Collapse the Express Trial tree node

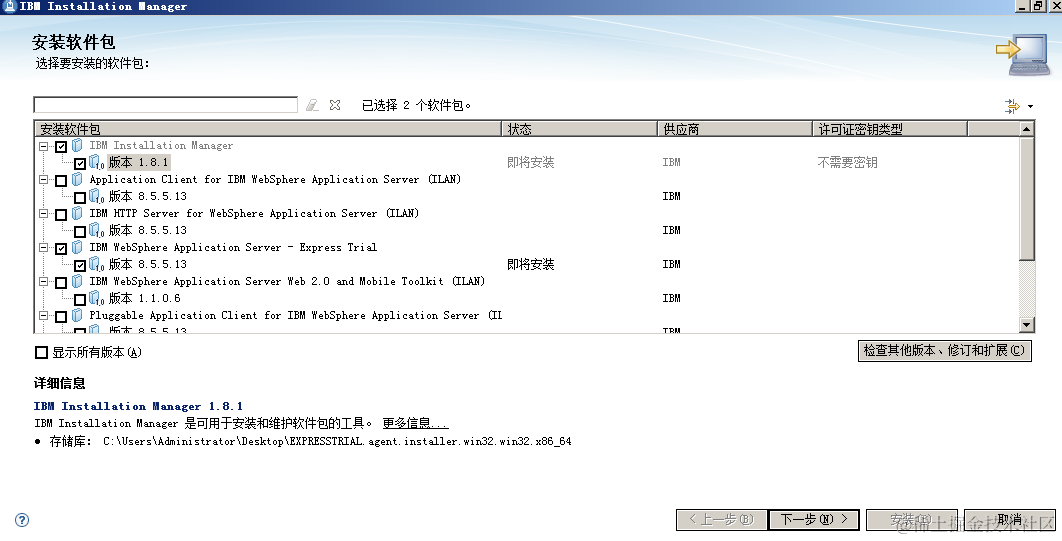click(x=44, y=248)
